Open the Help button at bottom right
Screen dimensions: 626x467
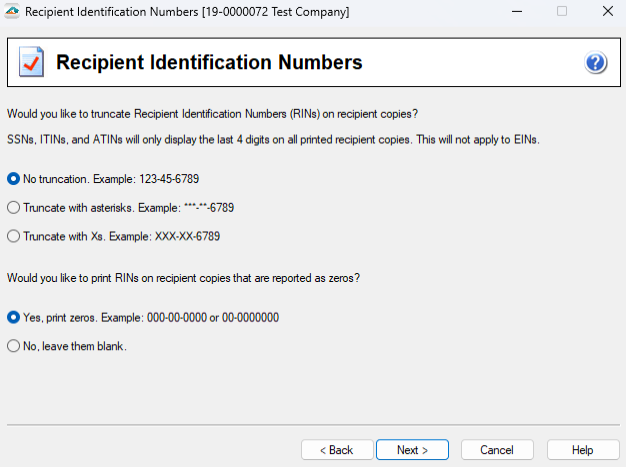click(583, 450)
